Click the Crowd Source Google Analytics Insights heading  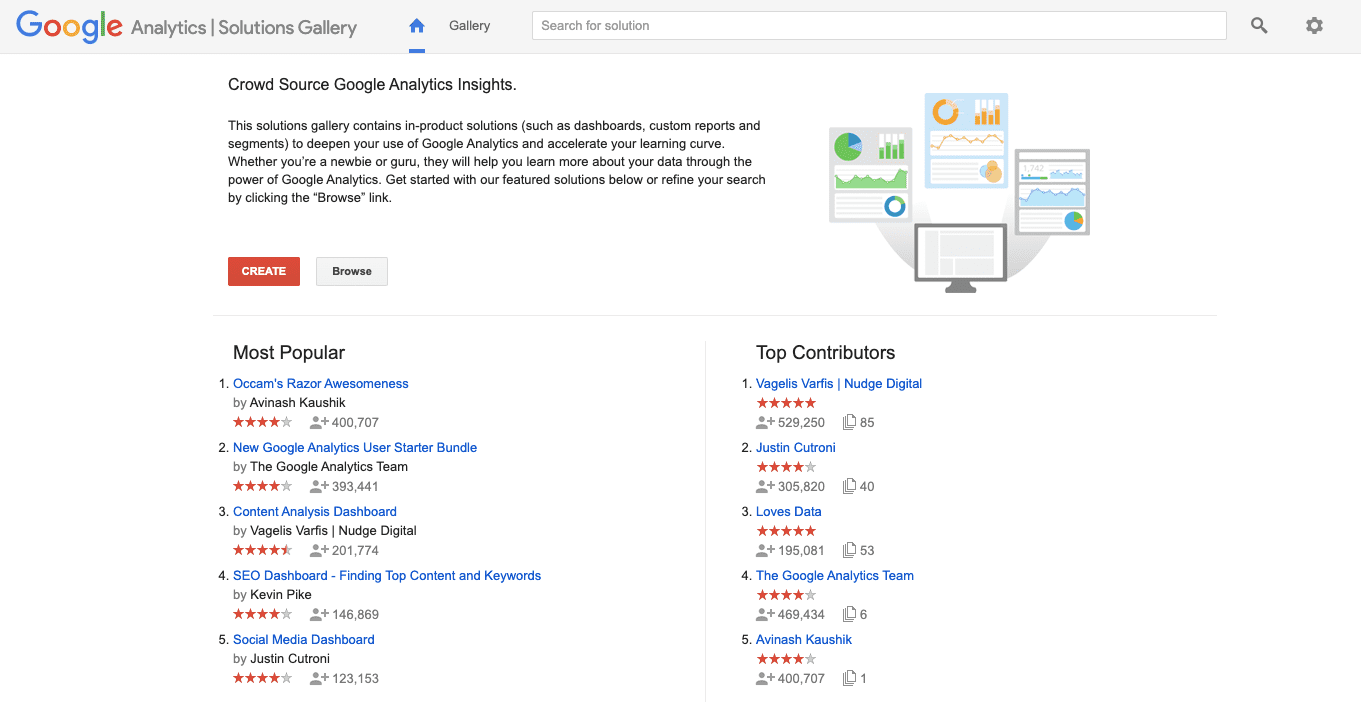[x=372, y=85]
